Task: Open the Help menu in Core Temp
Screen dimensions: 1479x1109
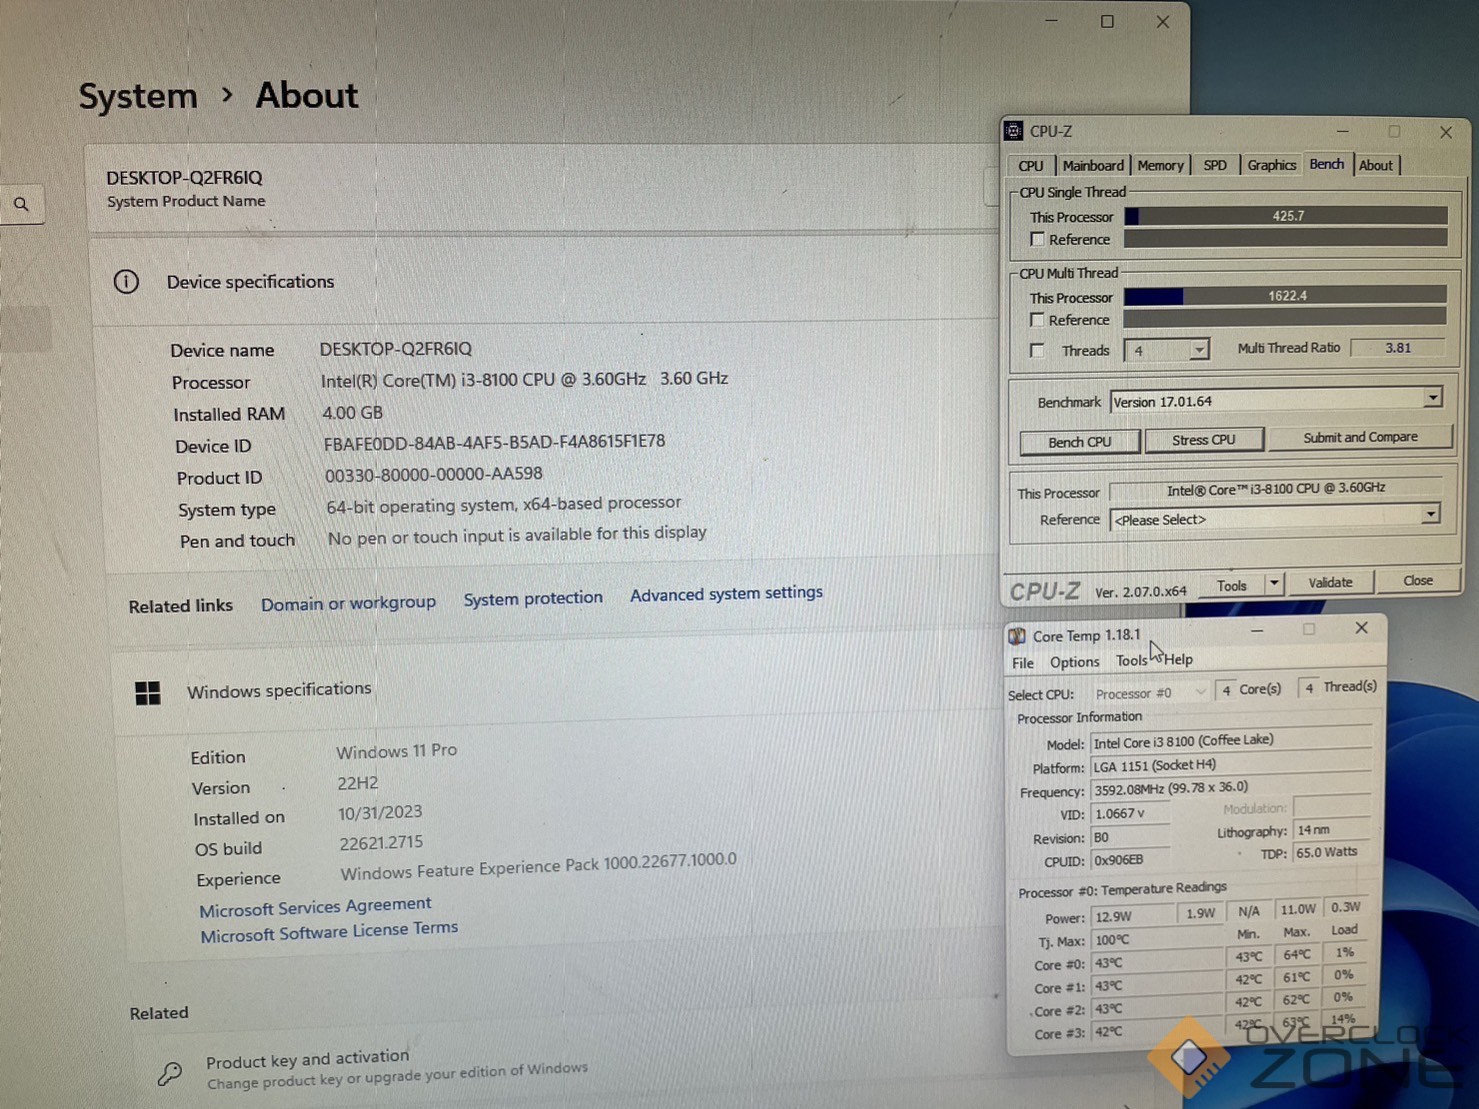Action: point(1178,660)
